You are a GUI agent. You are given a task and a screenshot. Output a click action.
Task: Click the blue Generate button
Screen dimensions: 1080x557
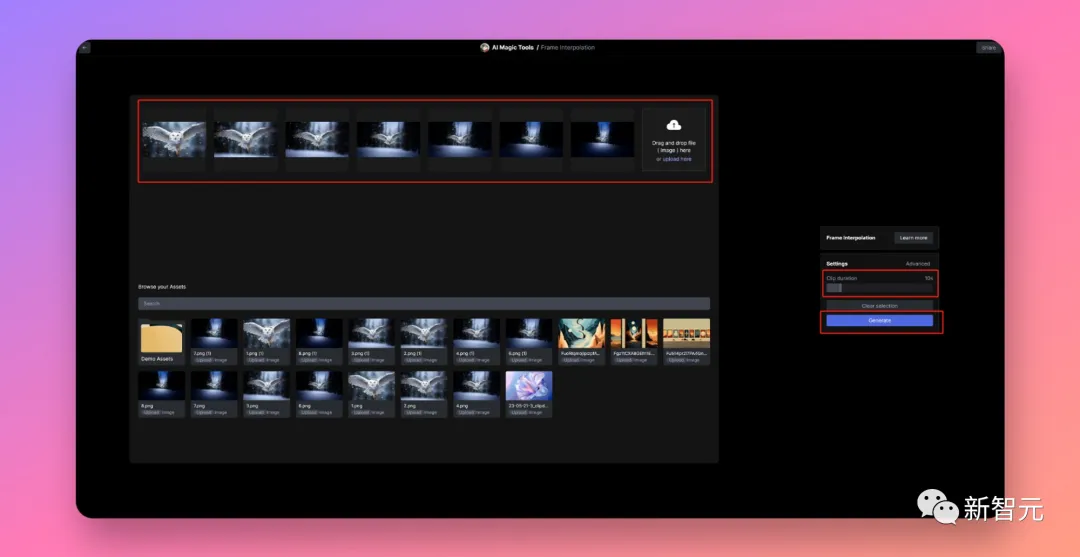(x=880, y=321)
